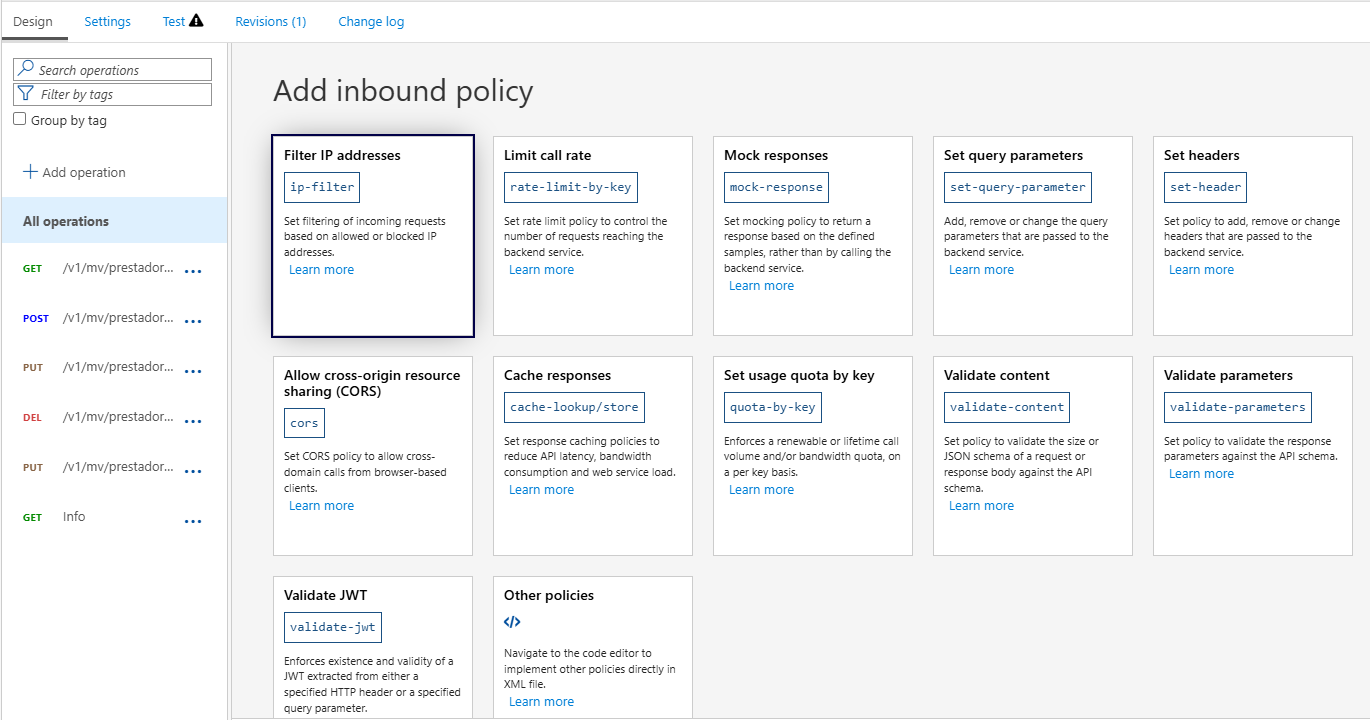Click the set-header policy tag
Viewport: 1370px width, 720px height.
[x=1205, y=187]
